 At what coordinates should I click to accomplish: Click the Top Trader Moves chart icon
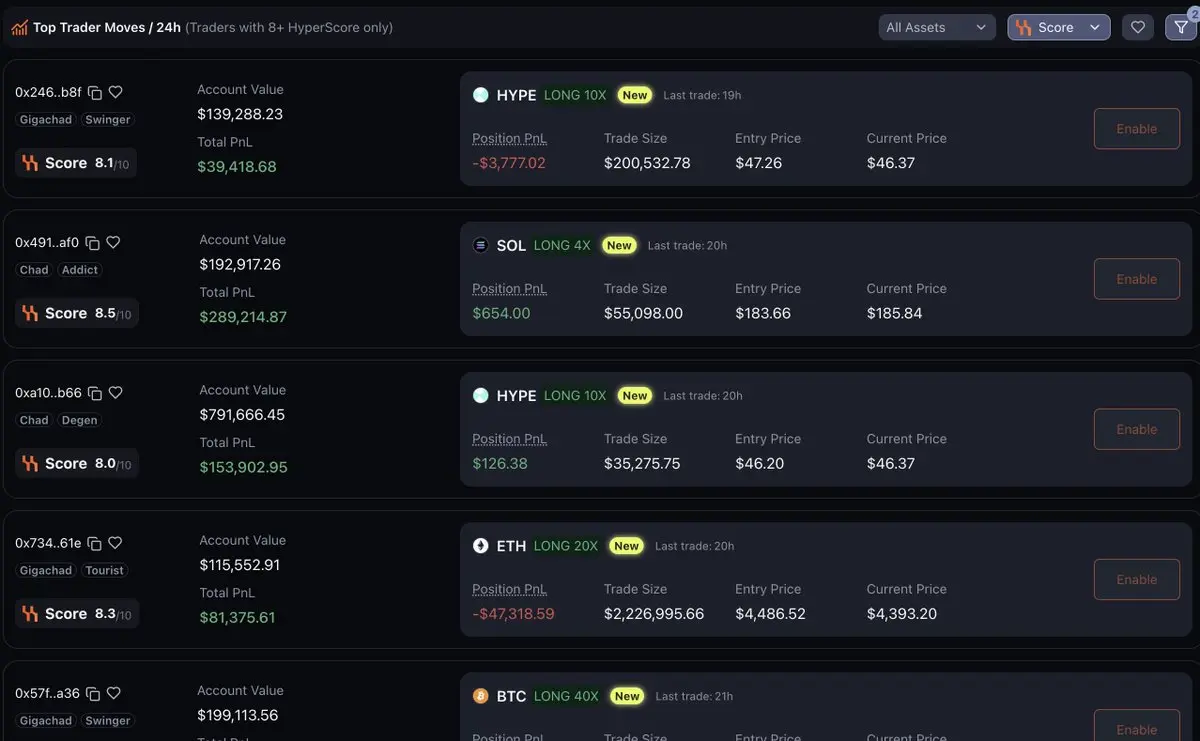[x=19, y=28]
